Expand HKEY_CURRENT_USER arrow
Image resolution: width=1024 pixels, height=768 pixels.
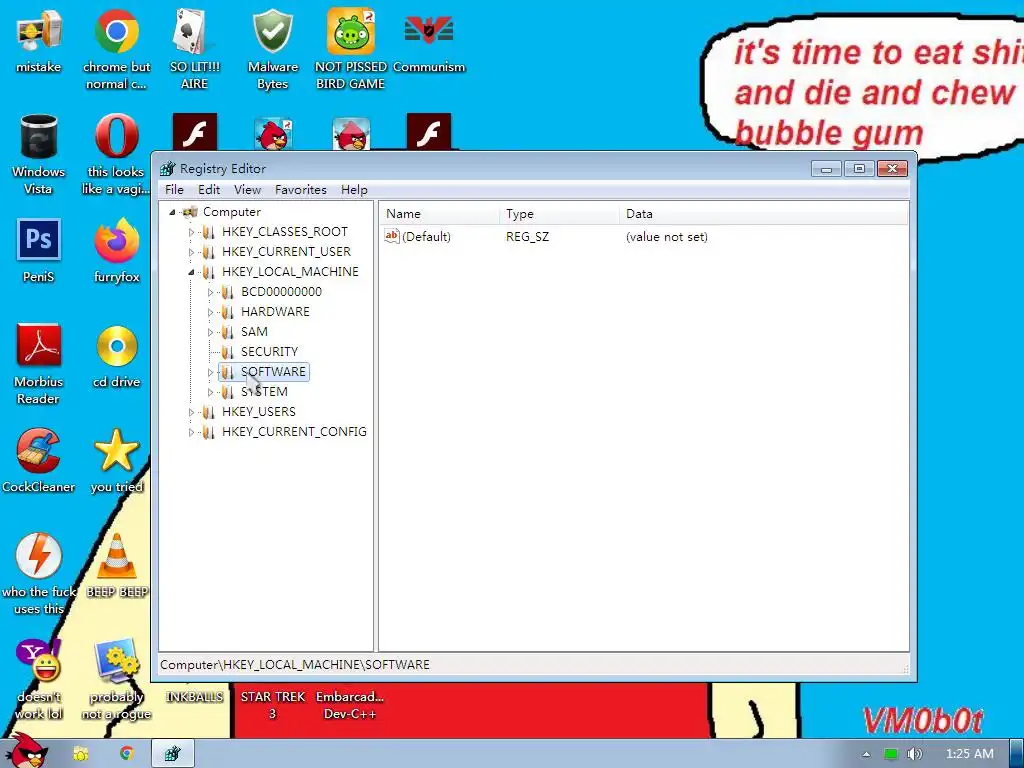coord(191,252)
